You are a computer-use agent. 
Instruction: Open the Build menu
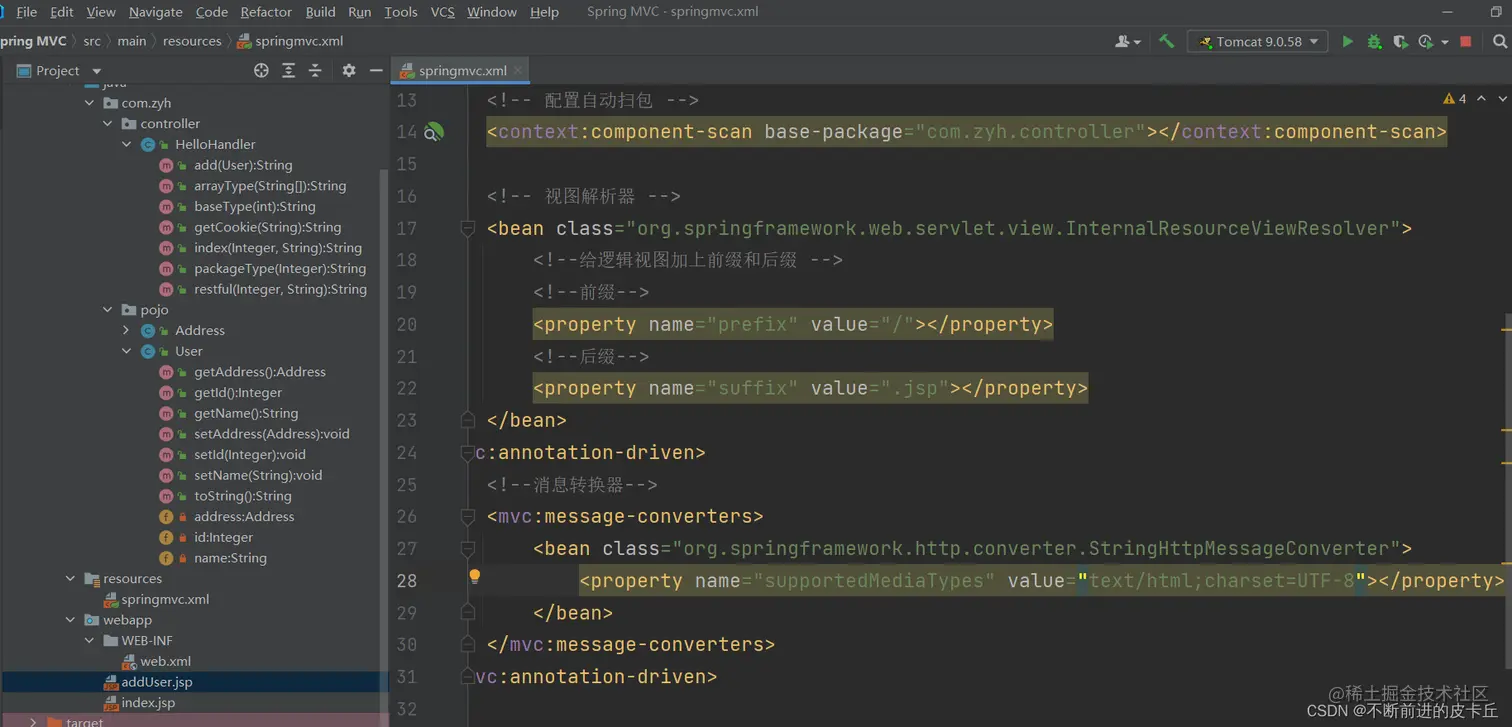coord(320,12)
